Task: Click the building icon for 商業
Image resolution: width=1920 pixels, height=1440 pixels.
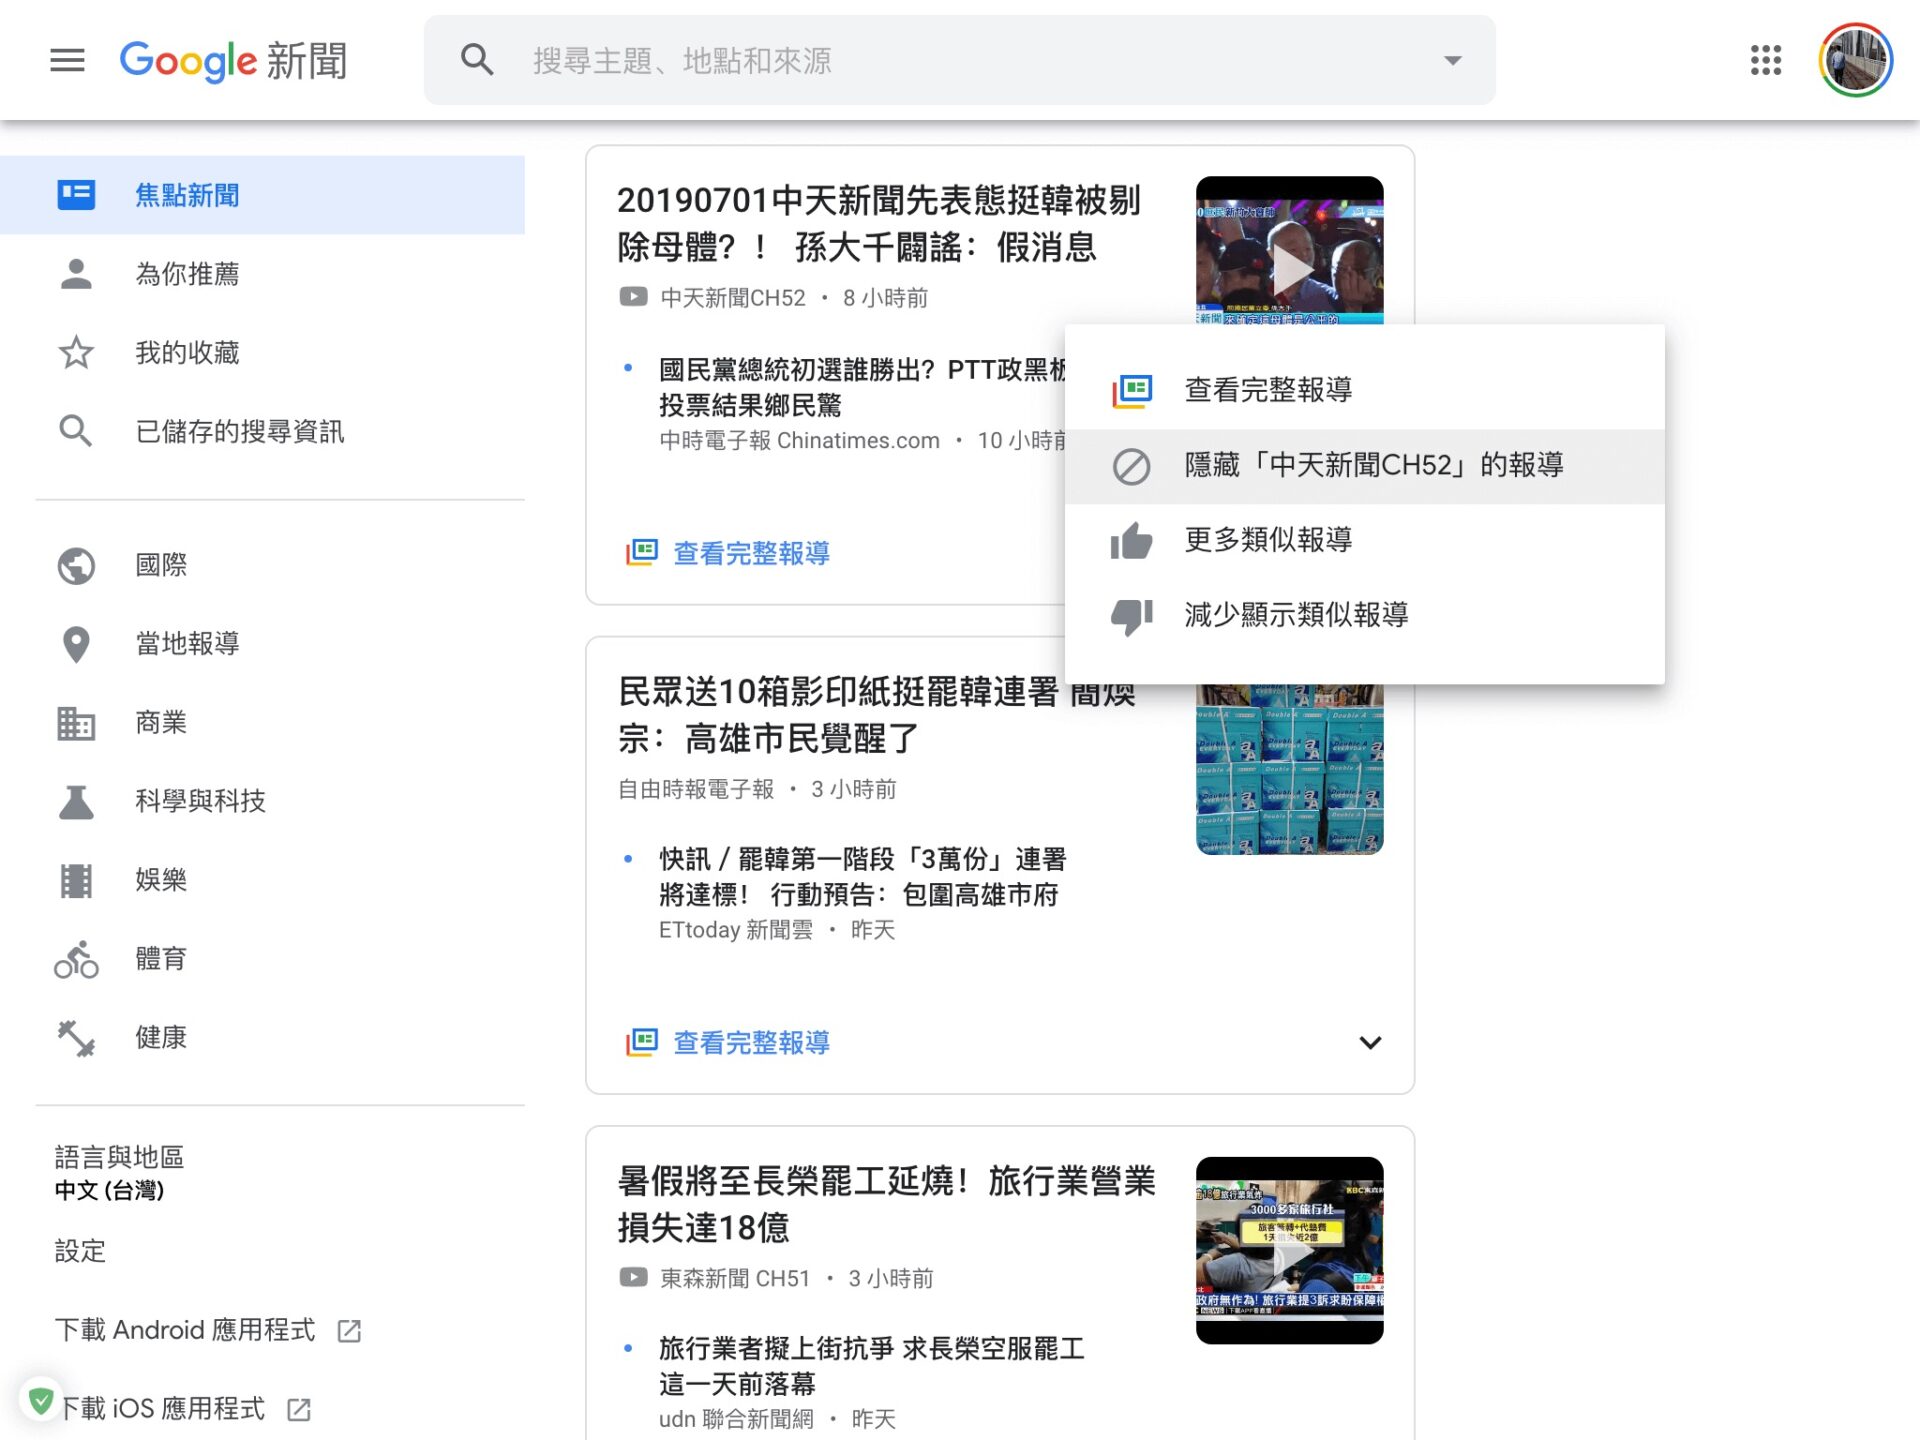Action: [76, 723]
